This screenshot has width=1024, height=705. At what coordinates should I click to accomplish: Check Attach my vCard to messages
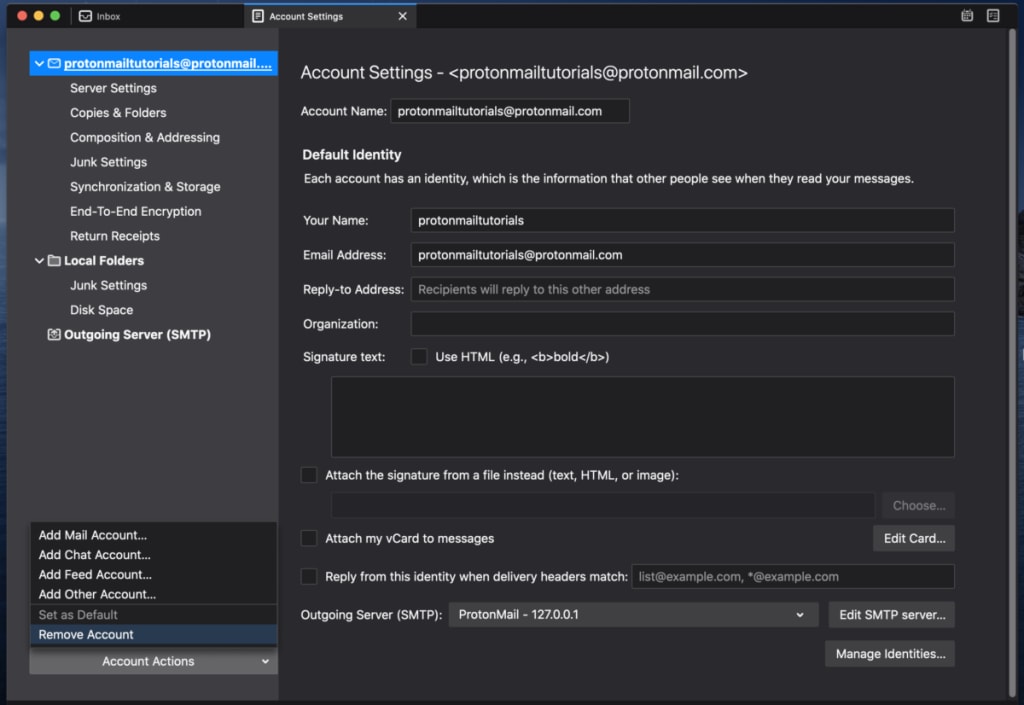click(x=309, y=538)
